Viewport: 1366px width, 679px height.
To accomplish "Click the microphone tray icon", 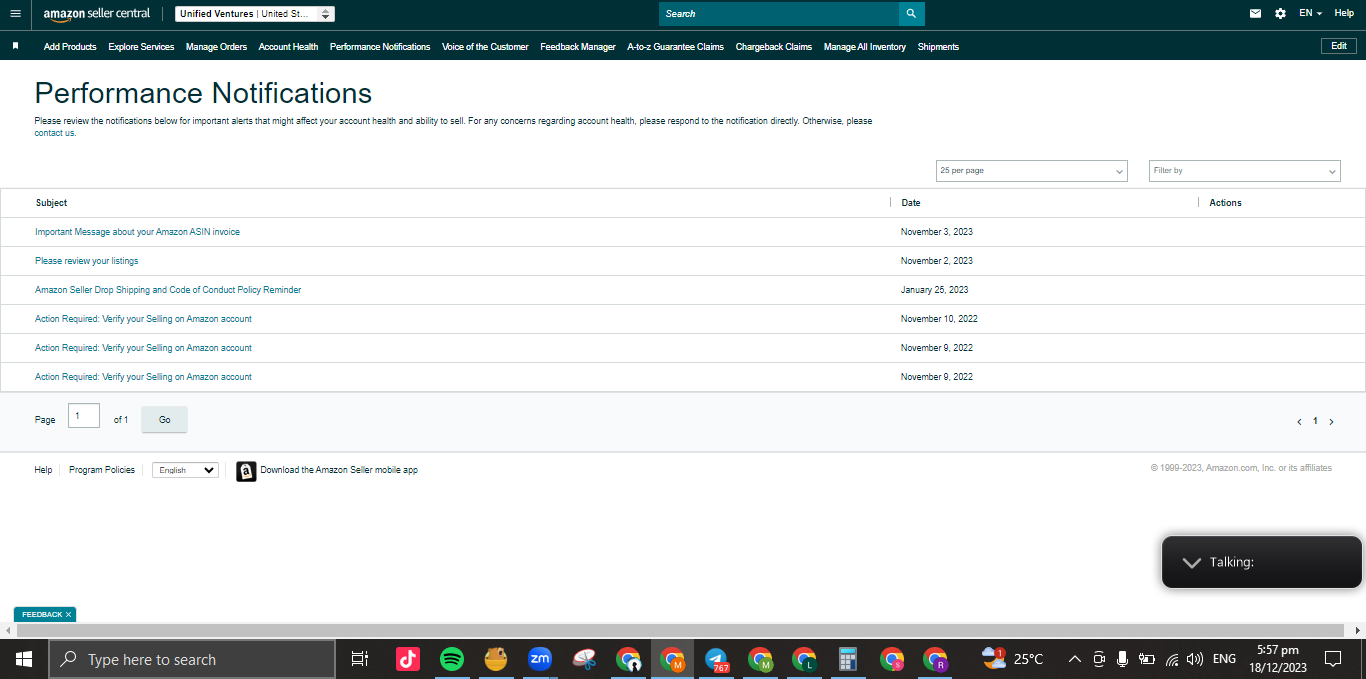I will [x=1122, y=660].
